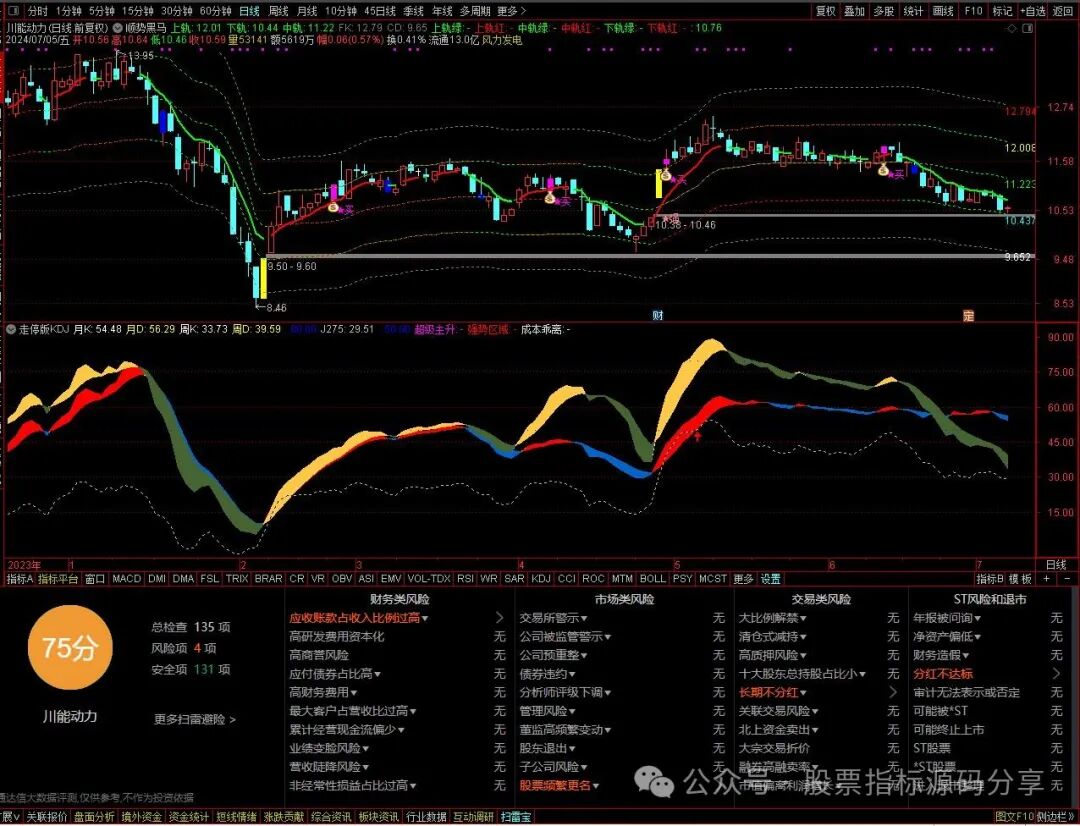Image resolution: width=1080 pixels, height=826 pixels.
Task: Open the 指标平台 tab
Action: (58, 579)
